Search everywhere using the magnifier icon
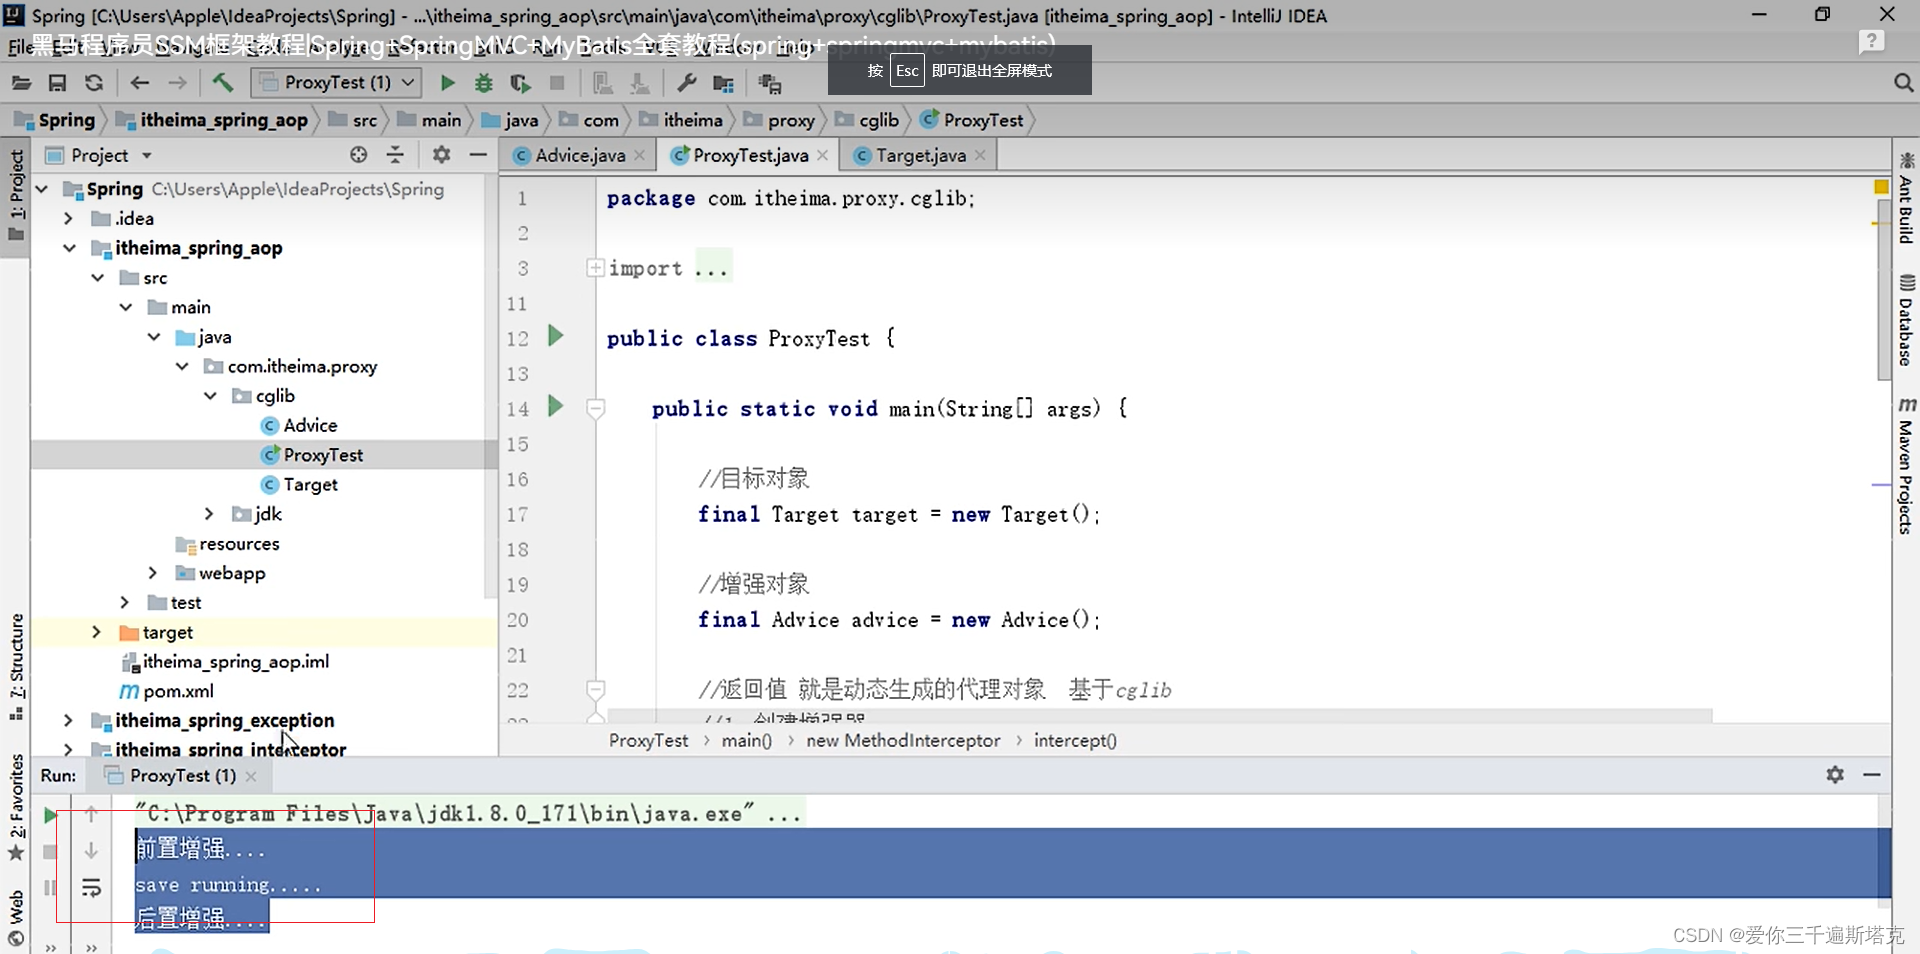This screenshot has width=1920, height=954. [x=1903, y=83]
